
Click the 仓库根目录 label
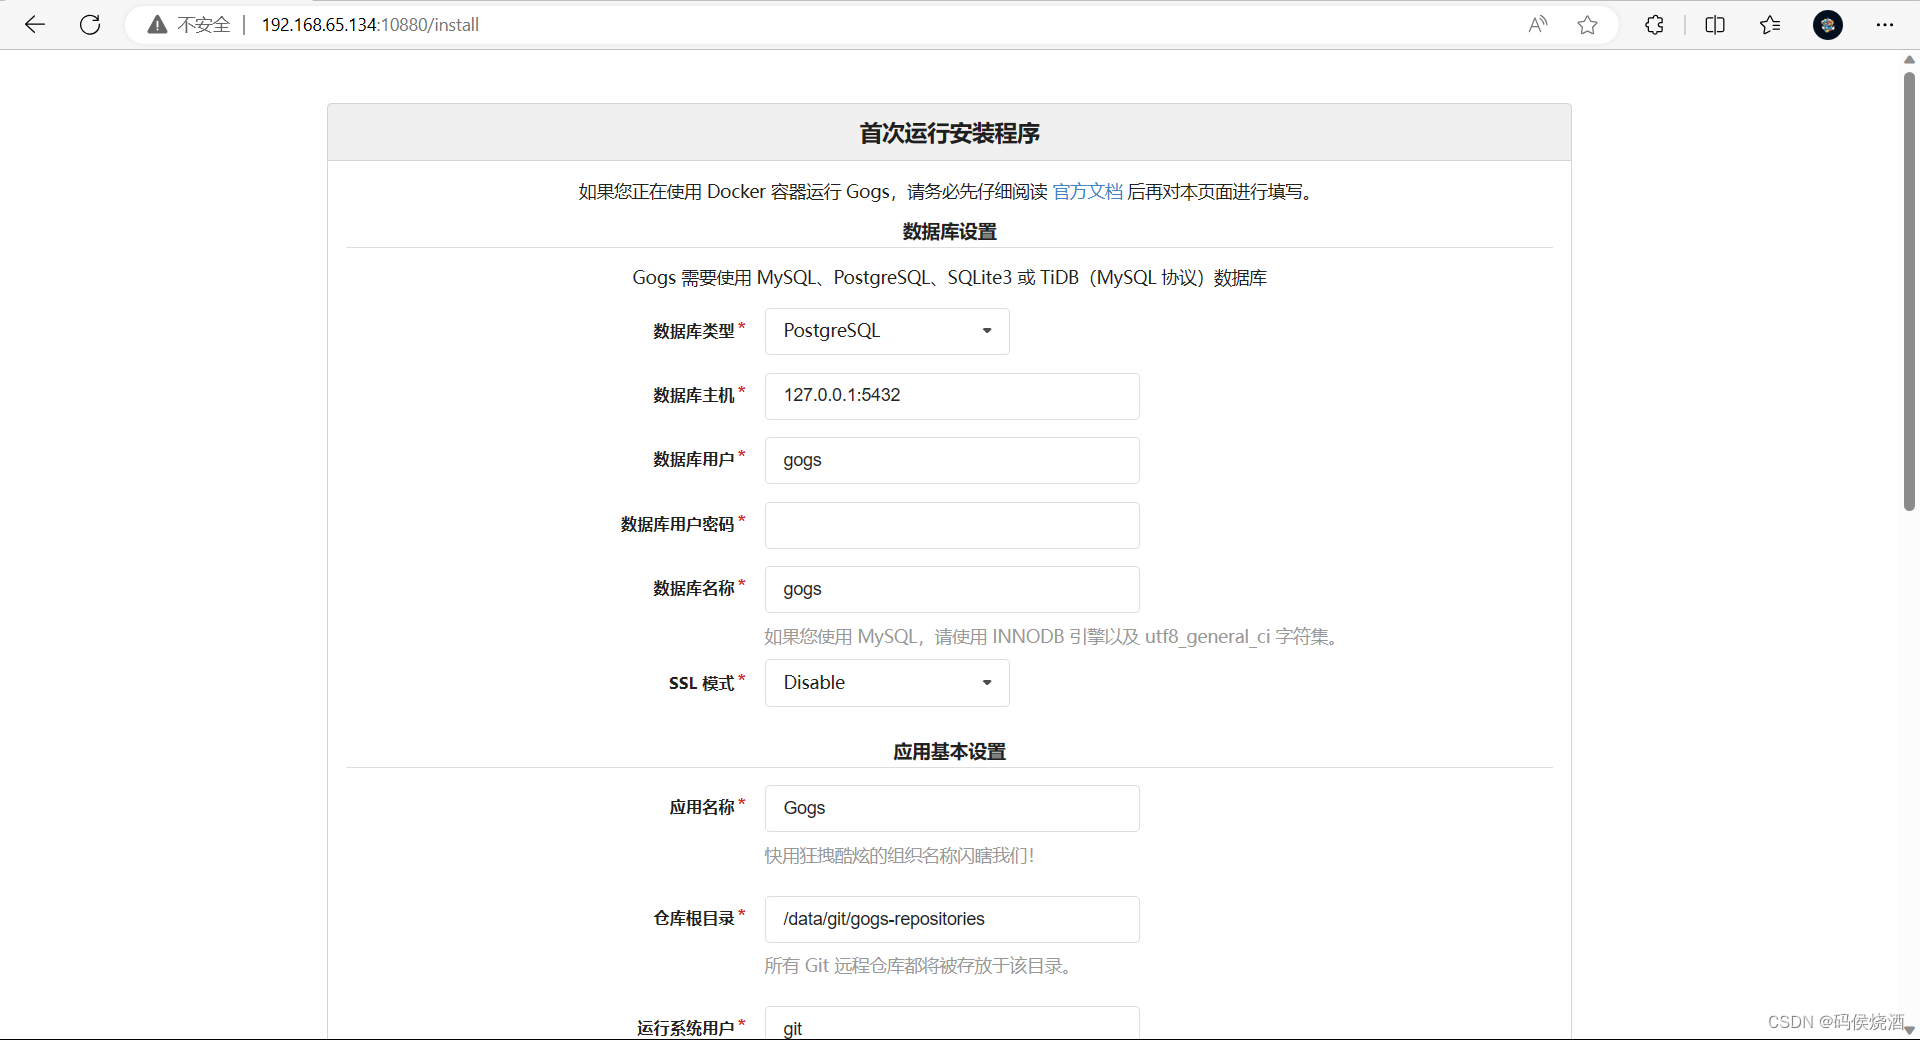(x=693, y=918)
